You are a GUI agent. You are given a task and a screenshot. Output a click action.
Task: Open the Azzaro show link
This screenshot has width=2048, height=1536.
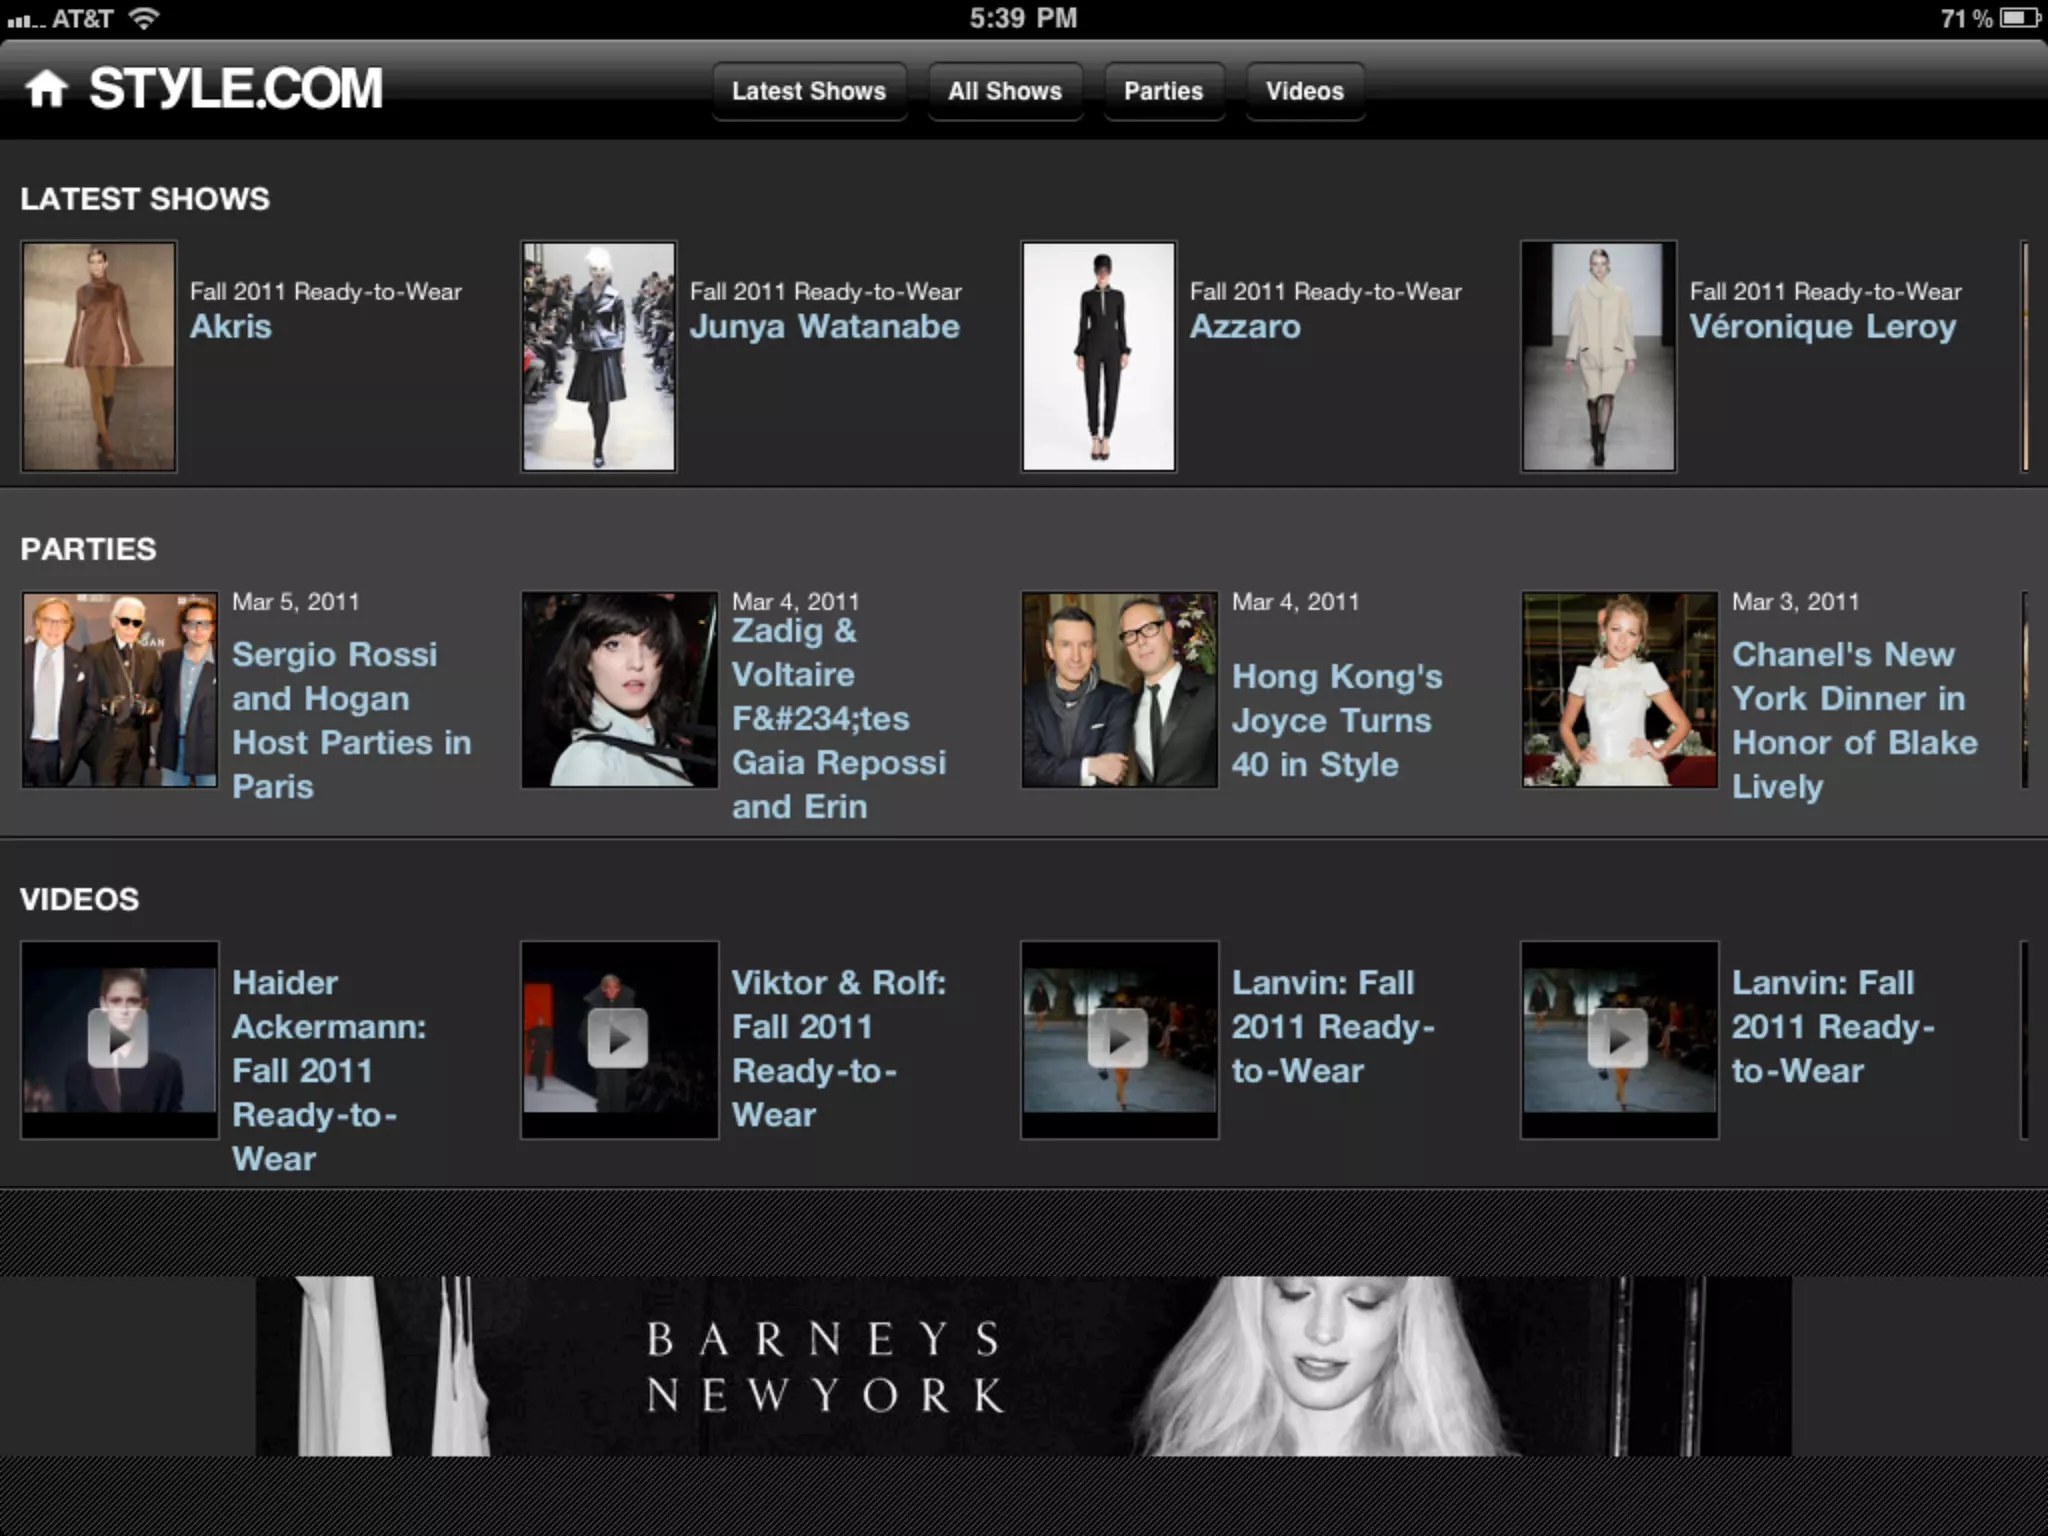[1245, 326]
